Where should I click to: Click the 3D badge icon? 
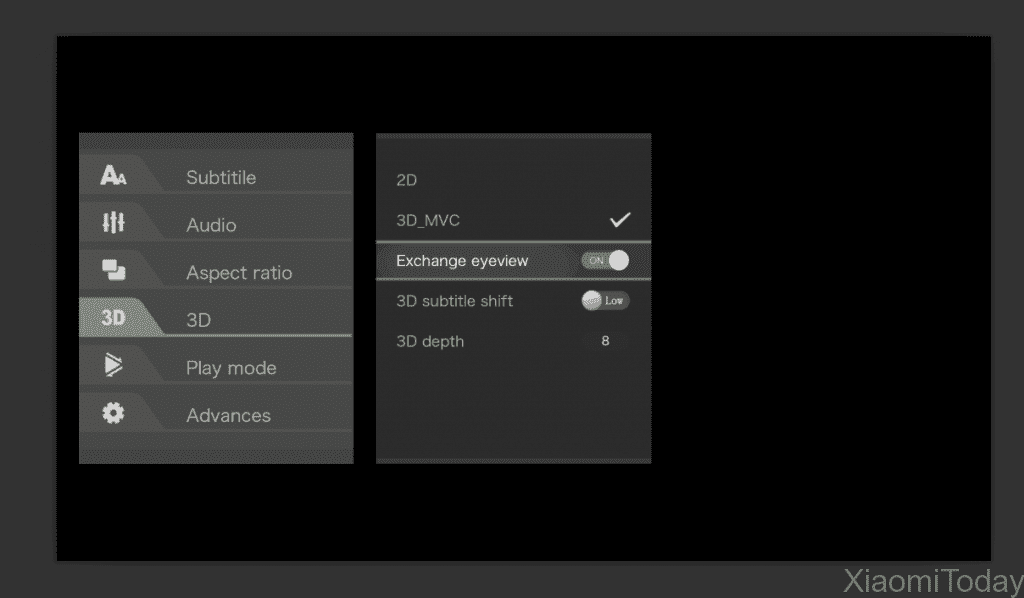pyautogui.click(x=113, y=319)
